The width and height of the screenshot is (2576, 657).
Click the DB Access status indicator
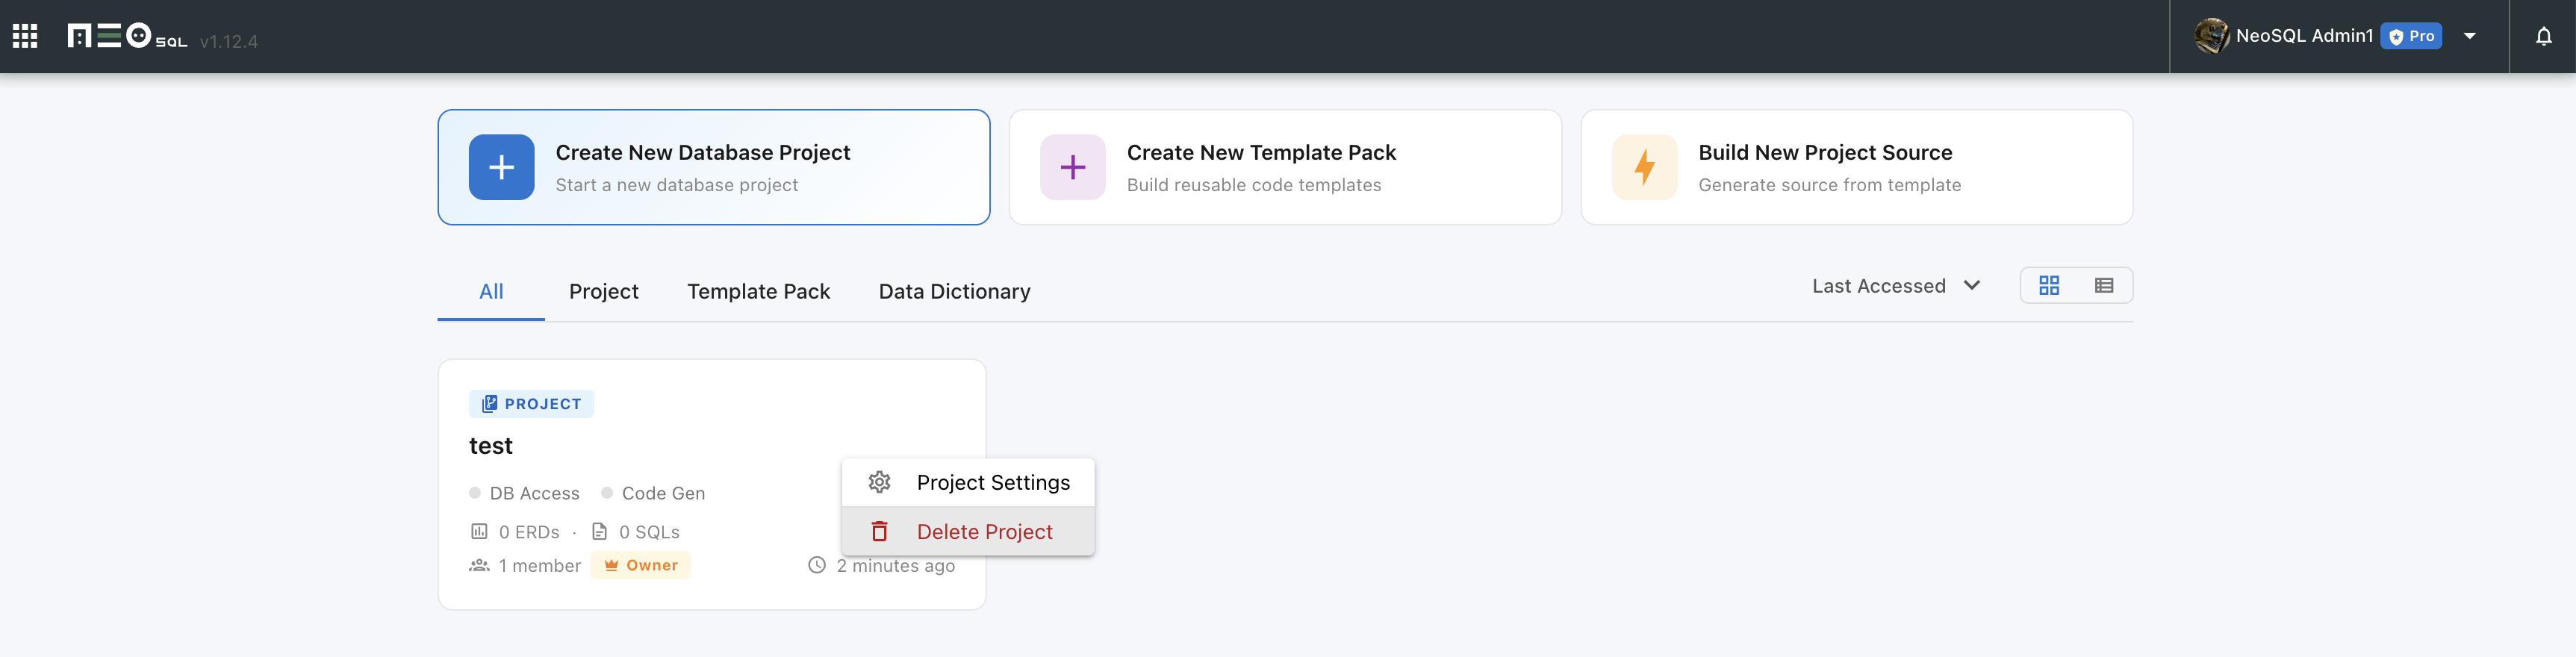pos(524,493)
